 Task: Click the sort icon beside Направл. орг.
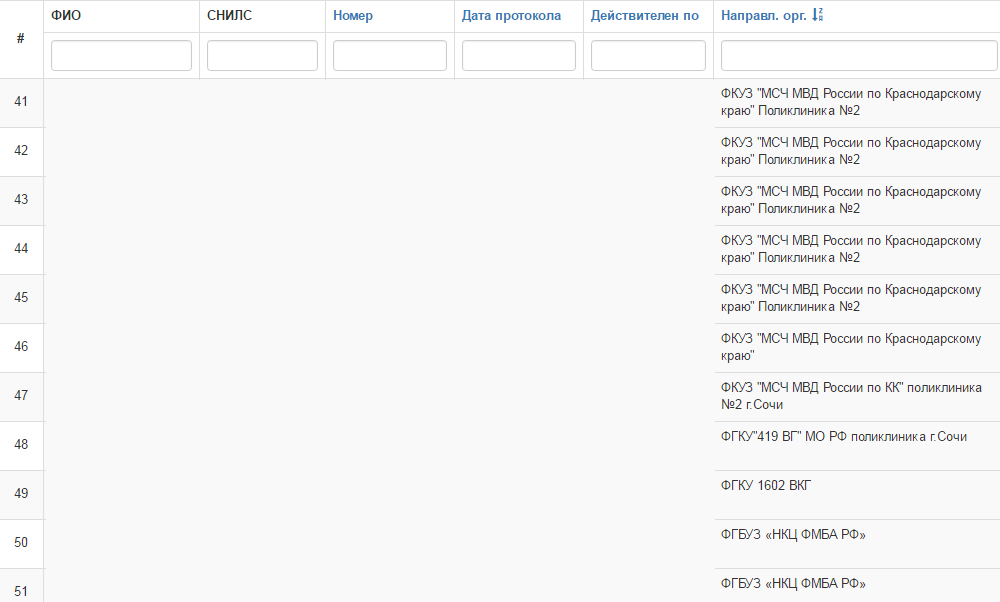[x=818, y=15]
